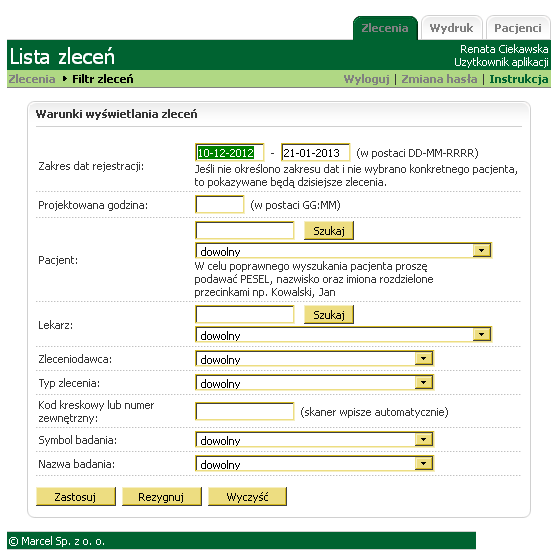Go to Zlecenia breadcrumb link

[x=32, y=79]
